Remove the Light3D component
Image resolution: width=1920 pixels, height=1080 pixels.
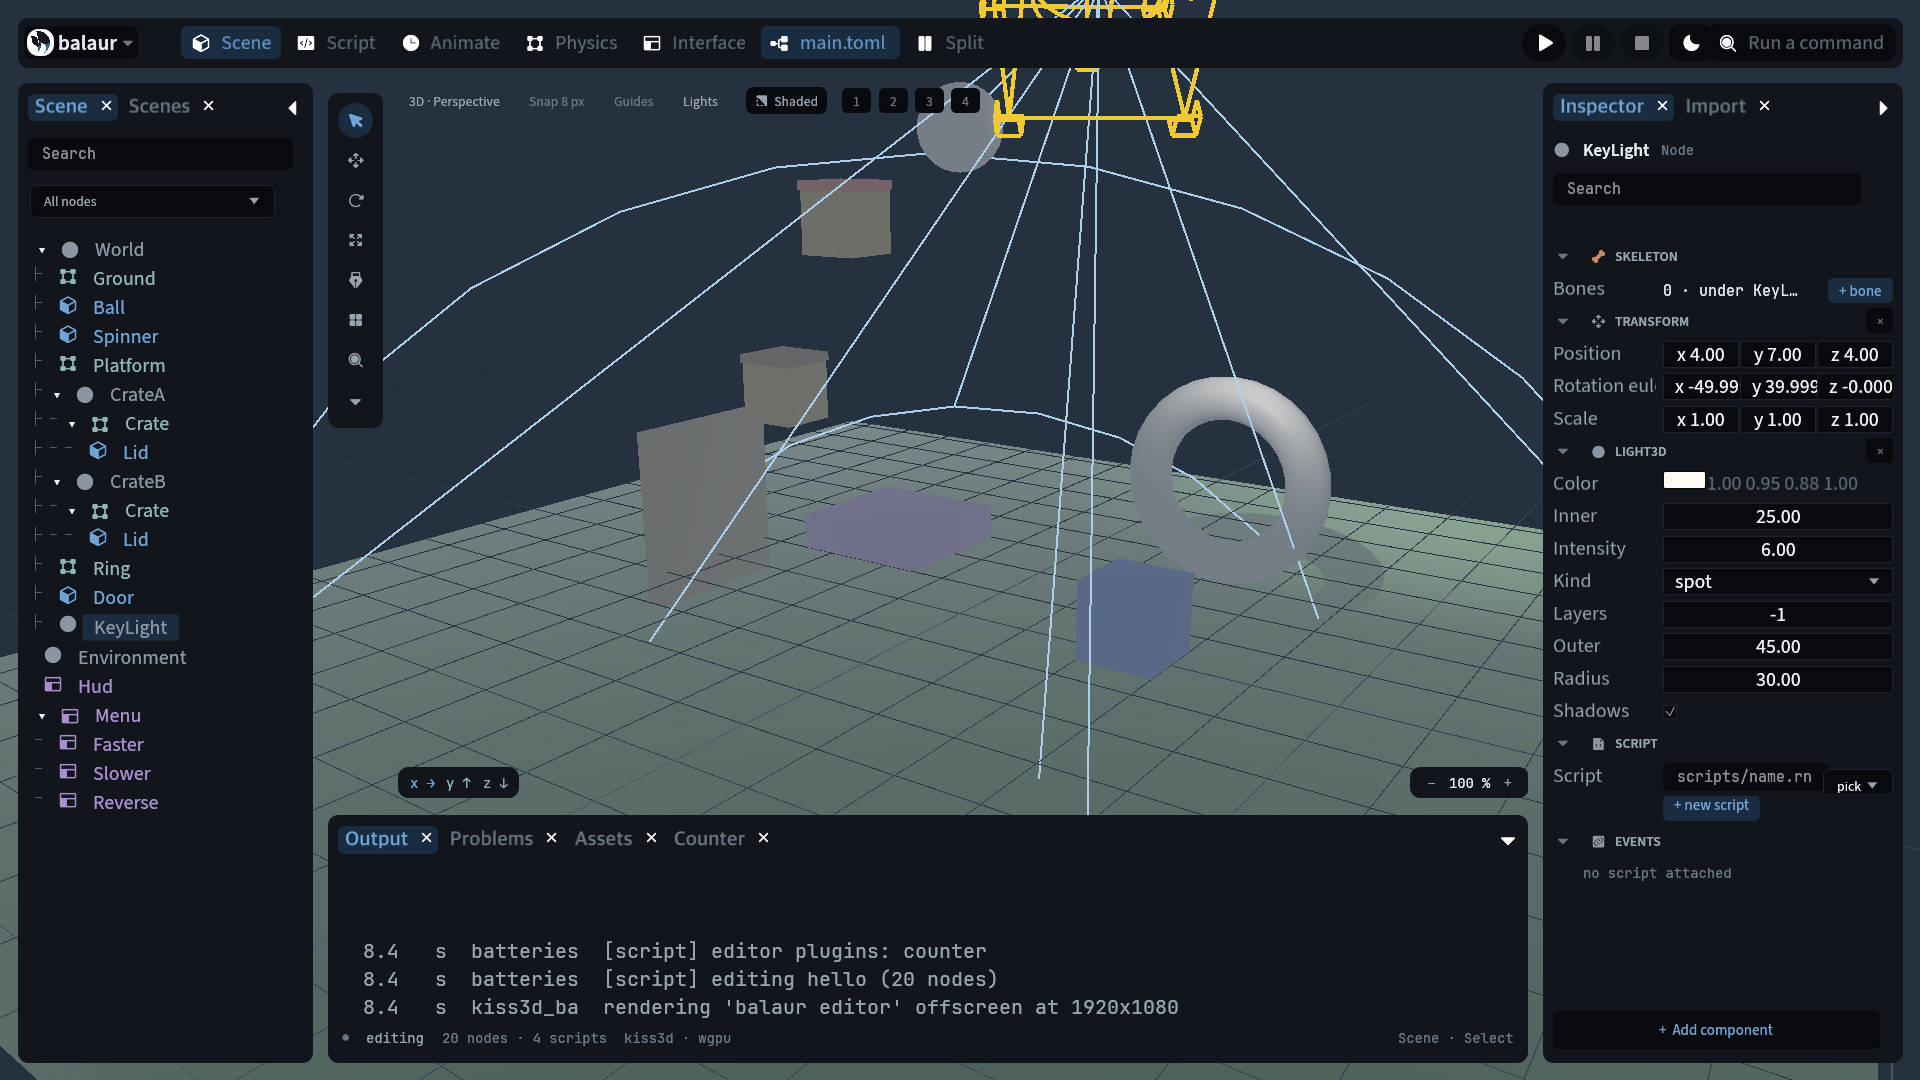pos(1880,452)
